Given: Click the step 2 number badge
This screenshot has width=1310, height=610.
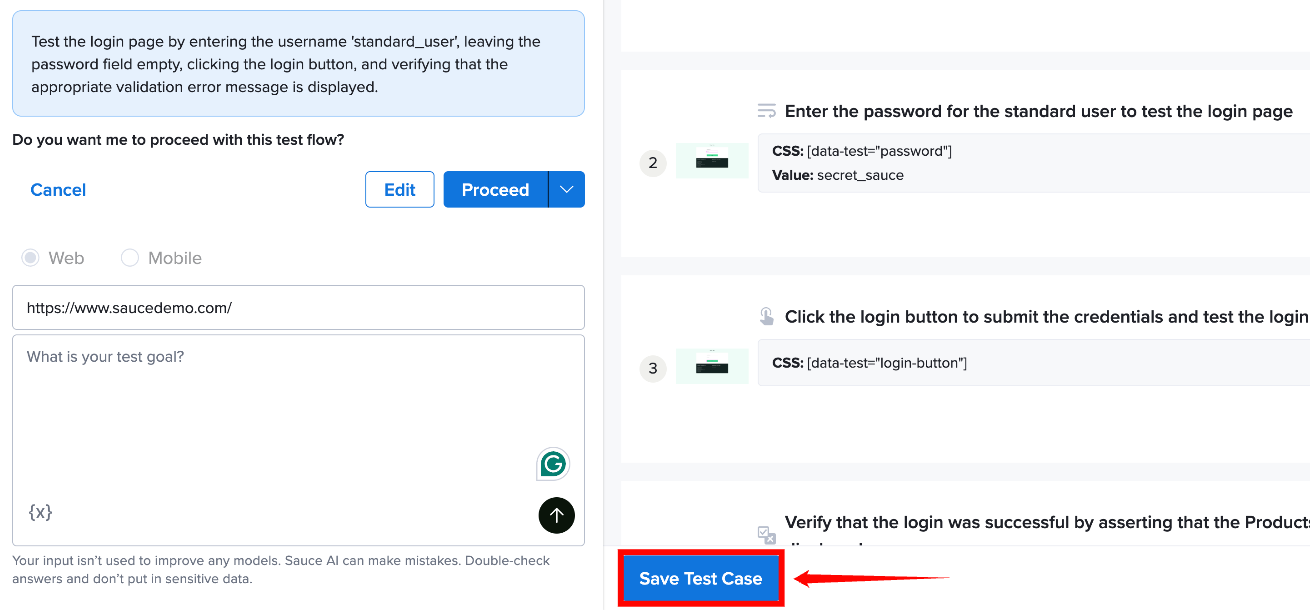Looking at the screenshot, I should tap(653, 162).
